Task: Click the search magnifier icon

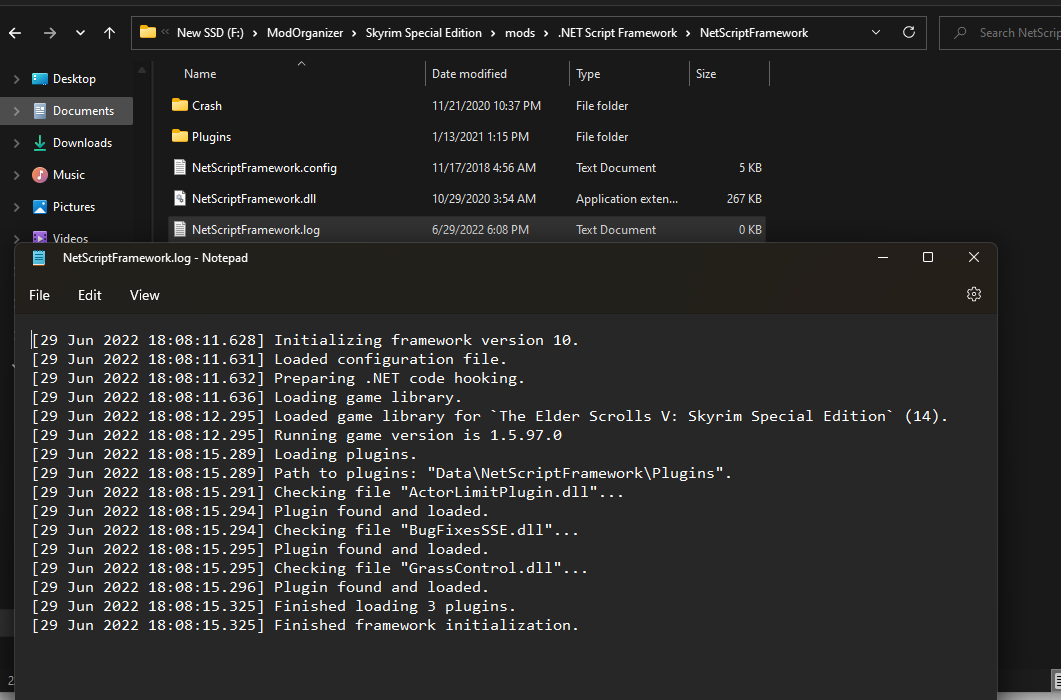Action: pos(960,32)
